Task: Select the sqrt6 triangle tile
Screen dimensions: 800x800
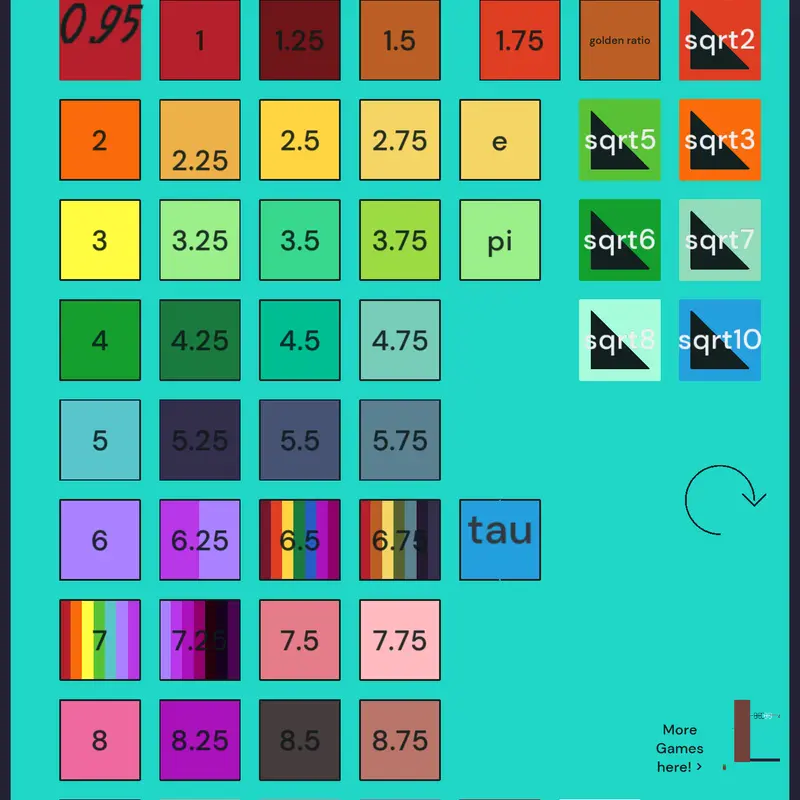Action: click(x=619, y=240)
